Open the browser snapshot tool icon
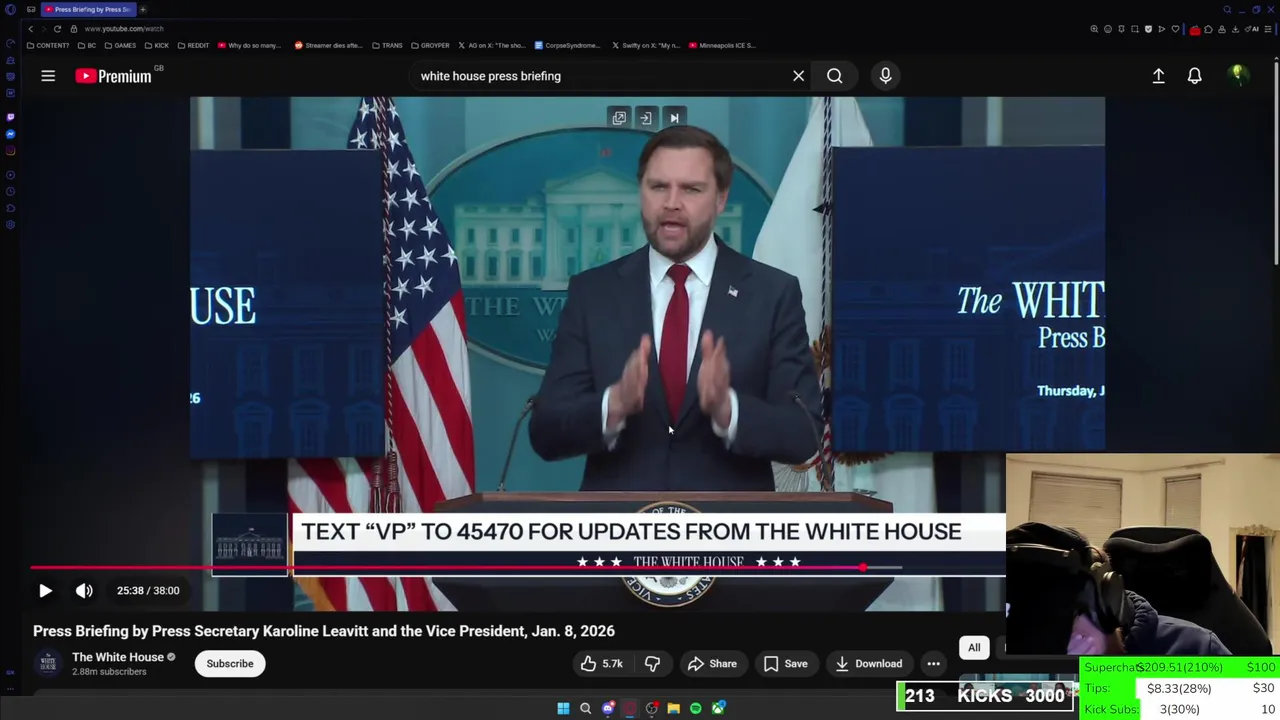This screenshot has height=720, width=1280. click(x=1135, y=29)
